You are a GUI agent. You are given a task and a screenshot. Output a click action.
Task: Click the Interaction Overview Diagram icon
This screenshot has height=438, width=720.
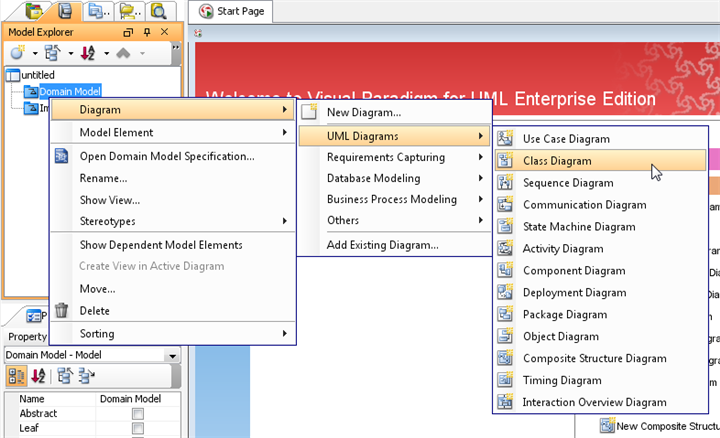pyautogui.click(x=505, y=402)
